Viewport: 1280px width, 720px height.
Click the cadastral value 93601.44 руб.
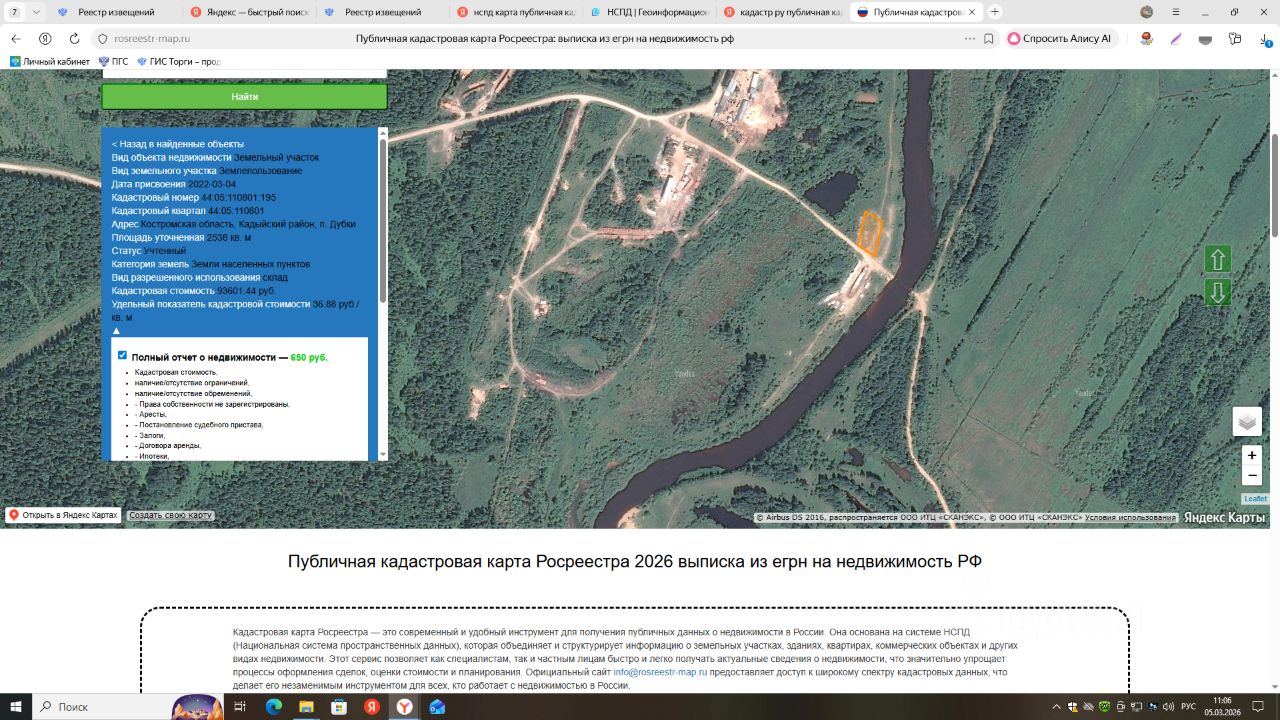pos(246,291)
